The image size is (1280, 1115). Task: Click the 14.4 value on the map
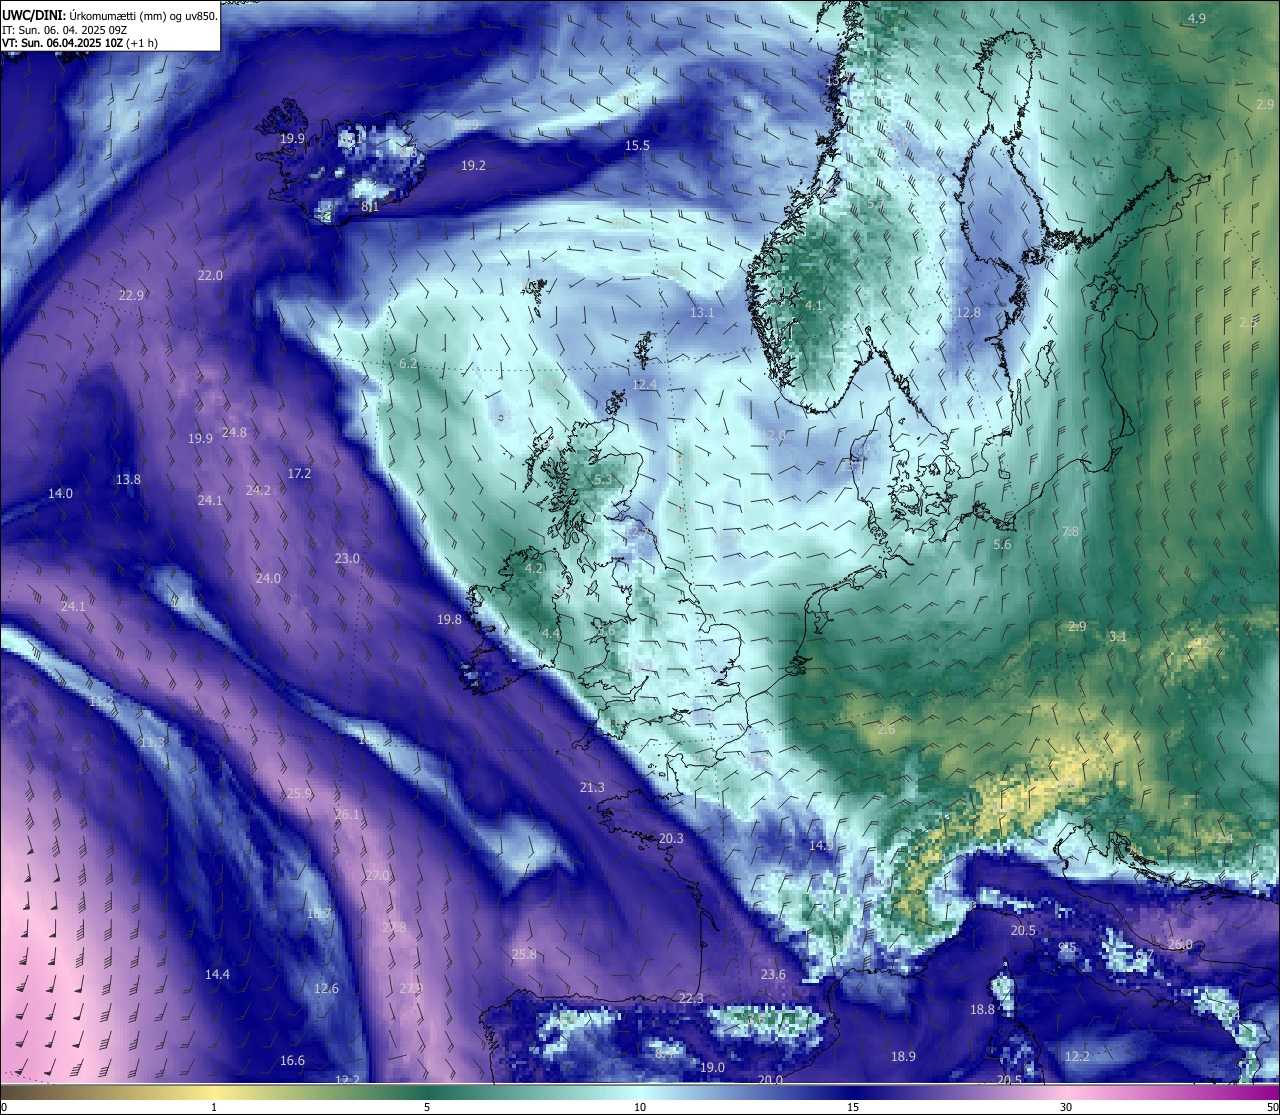pos(217,975)
